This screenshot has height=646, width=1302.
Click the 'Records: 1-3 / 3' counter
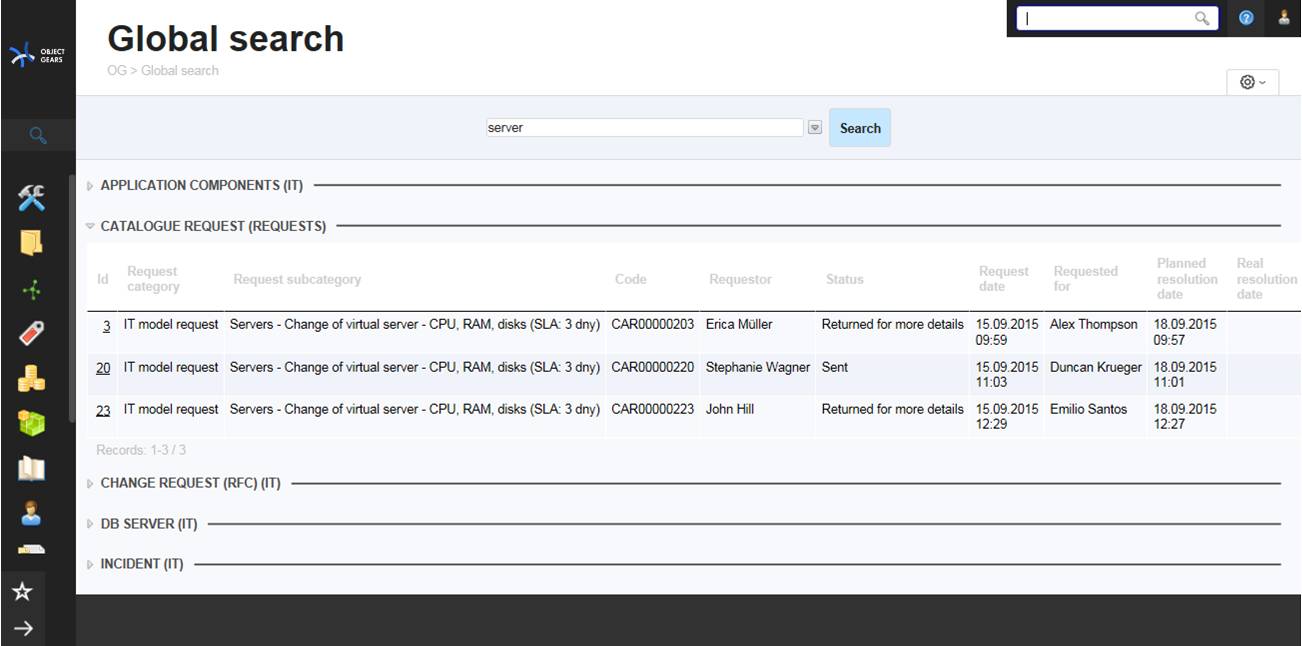pyautogui.click(x=141, y=451)
